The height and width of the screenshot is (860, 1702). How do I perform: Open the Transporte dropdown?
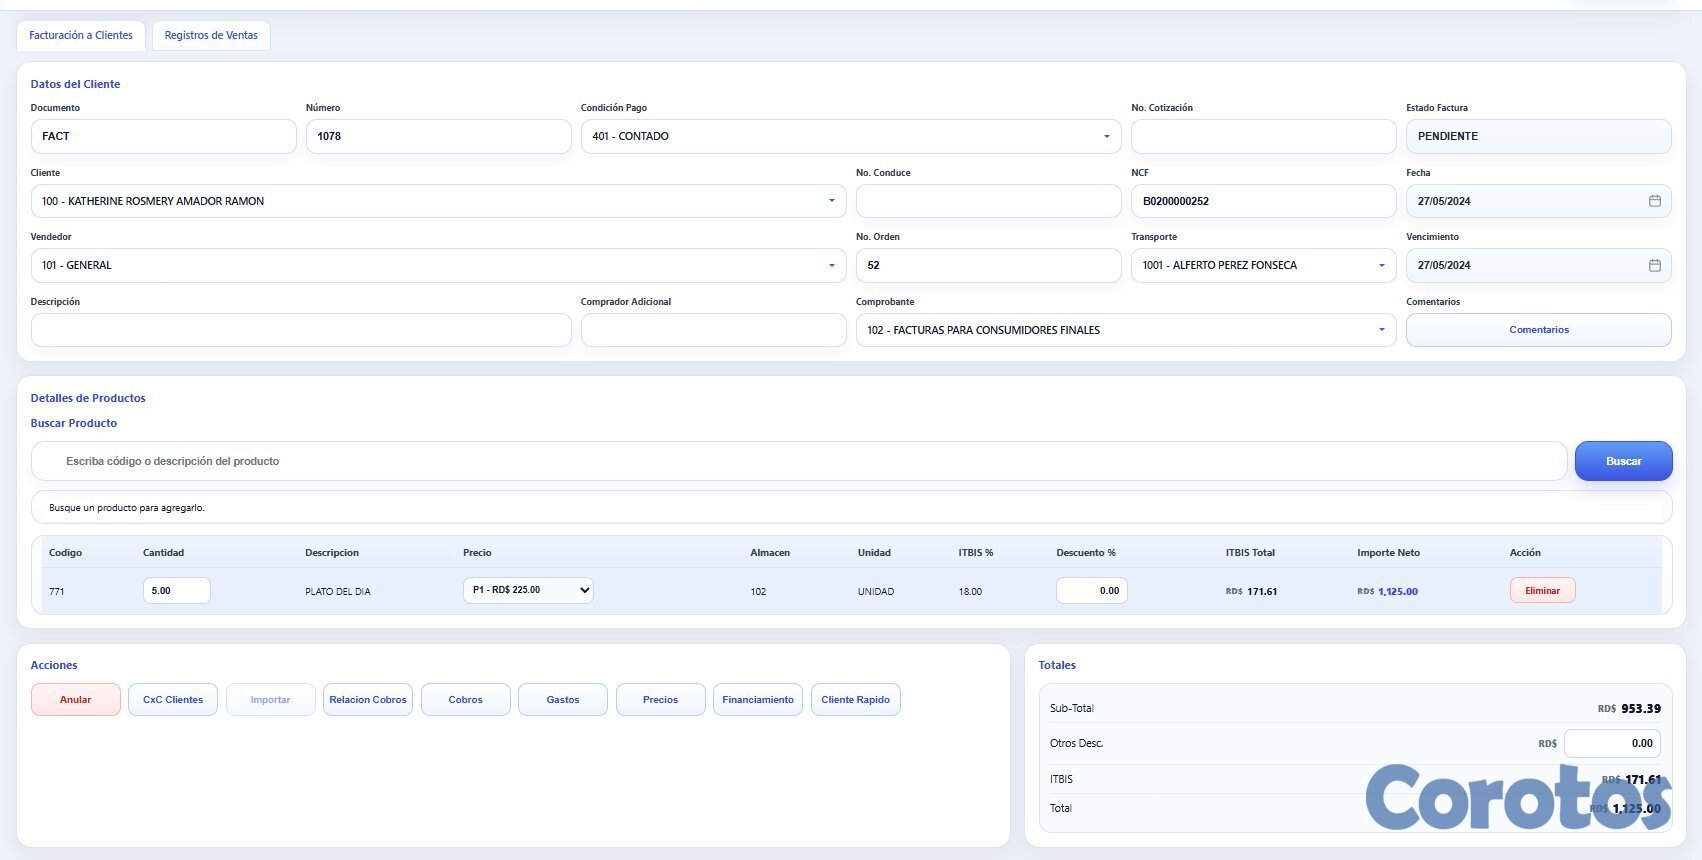point(1381,265)
